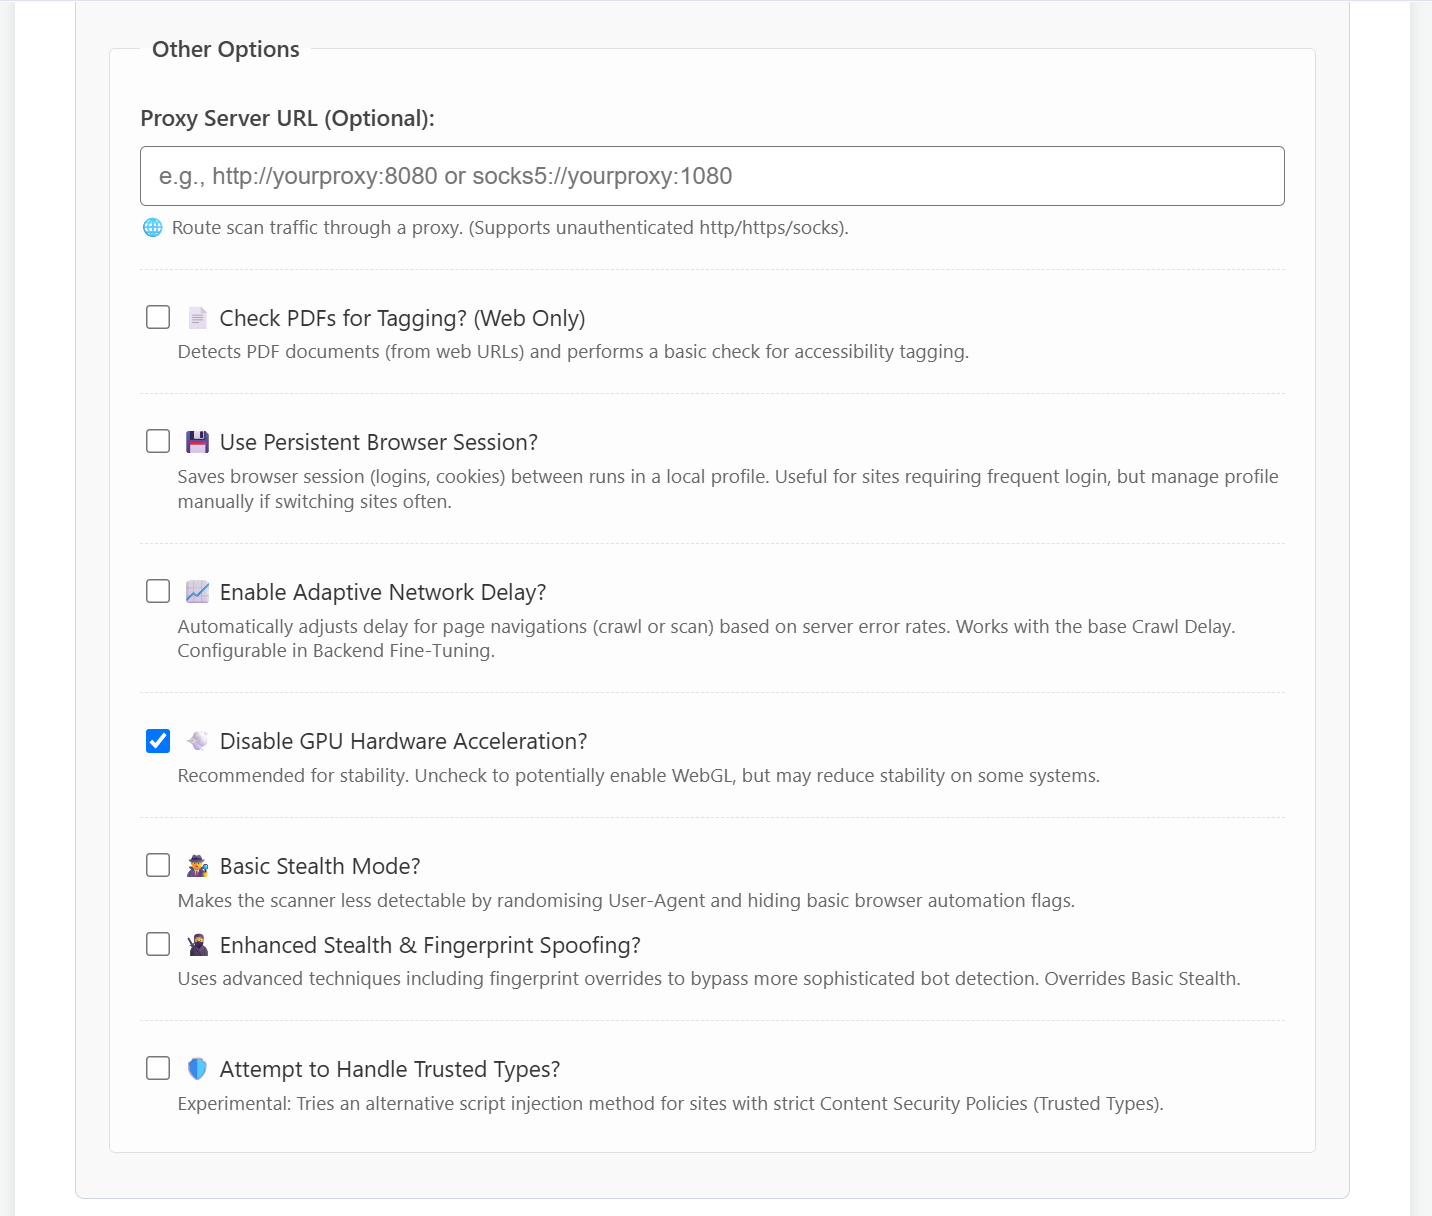The height and width of the screenshot is (1216, 1432).
Task: Turn on Enable Adaptive Network Delay checkbox
Action: click(x=158, y=591)
